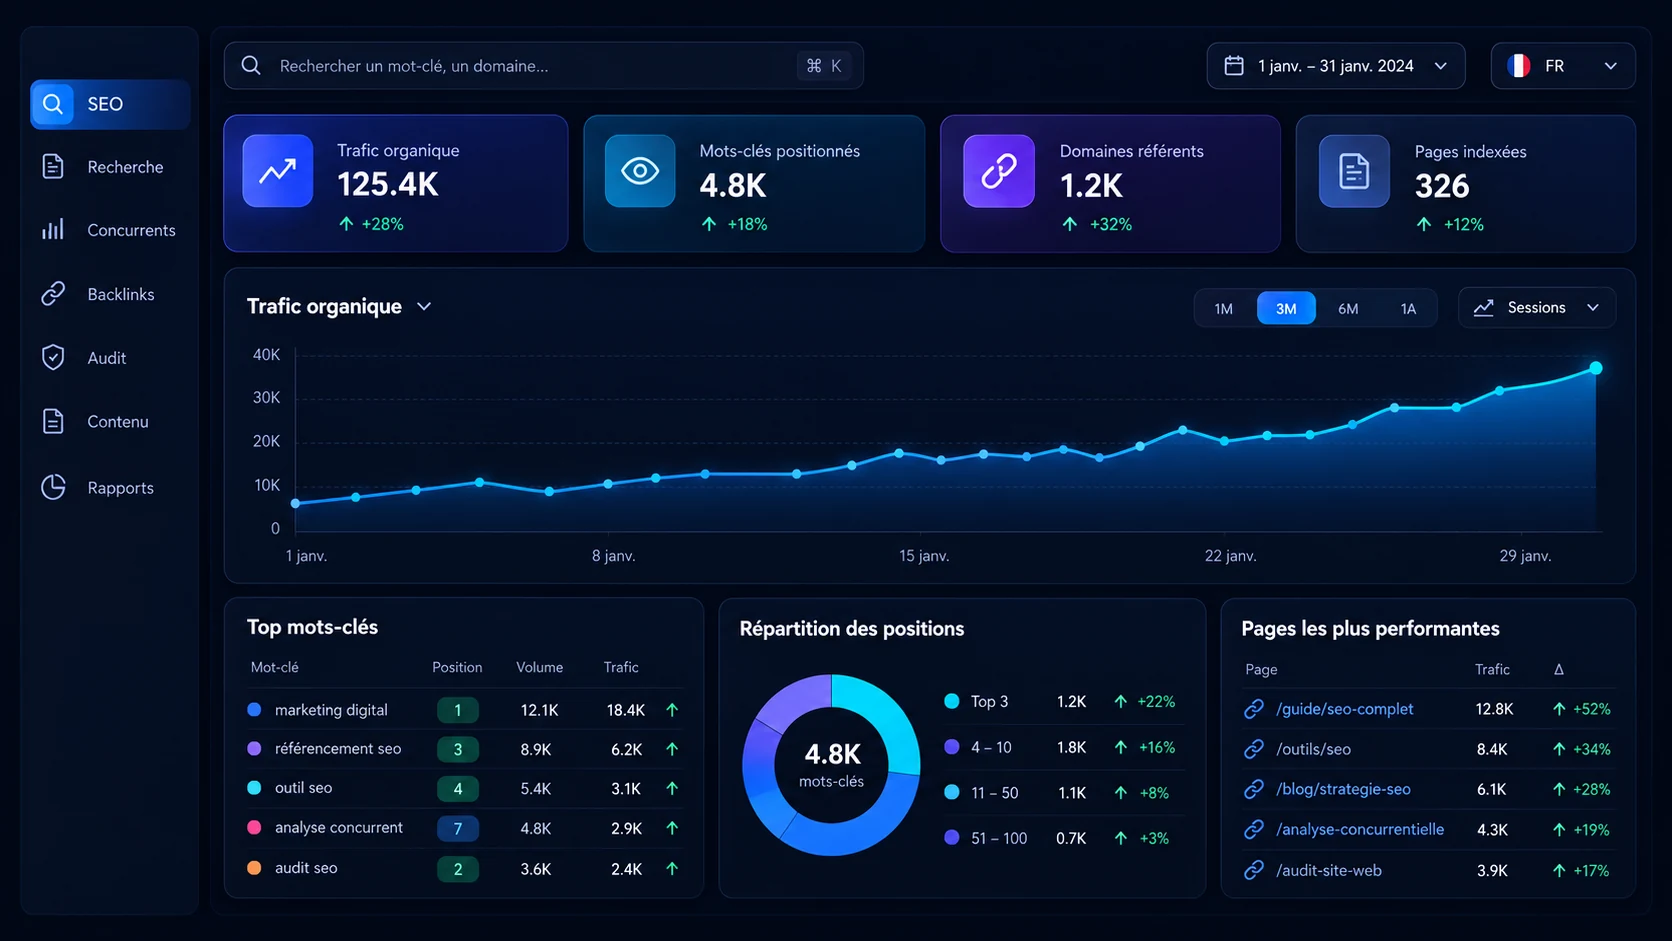Screen dimensions: 1672x941
Task: Open the Sessions metric dropdown
Action: (1537, 308)
